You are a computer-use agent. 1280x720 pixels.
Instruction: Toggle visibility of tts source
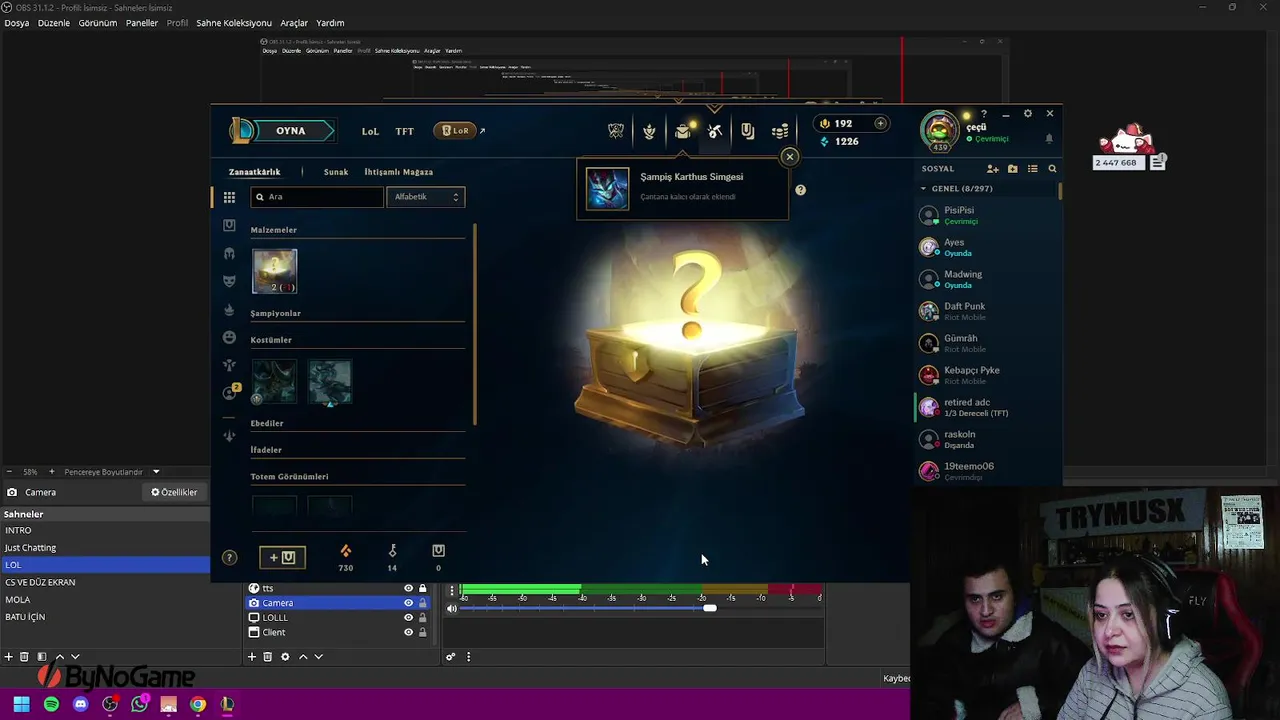tap(408, 588)
